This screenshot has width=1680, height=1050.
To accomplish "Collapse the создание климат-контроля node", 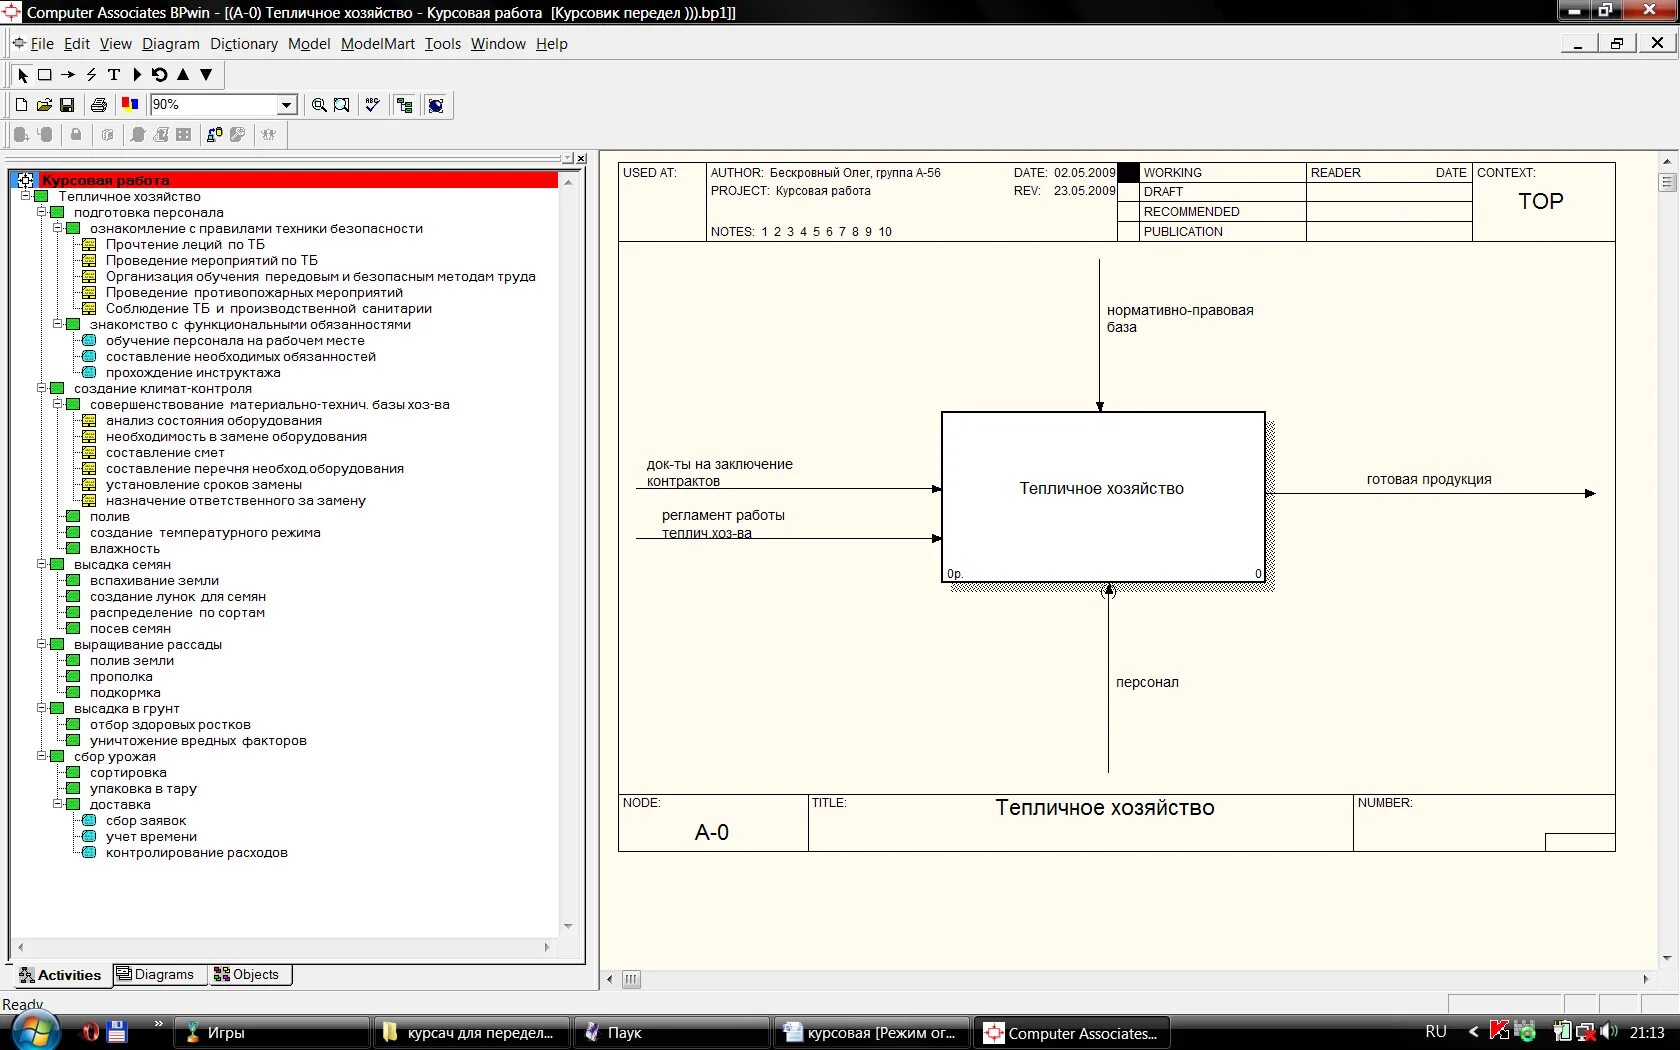I will coord(42,388).
